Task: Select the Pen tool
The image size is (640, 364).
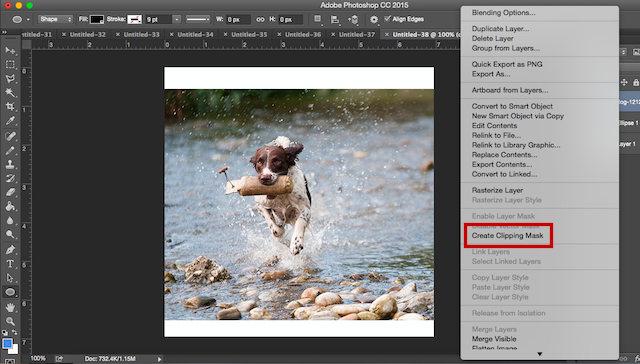Action: pyautogui.click(x=10, y=249)
